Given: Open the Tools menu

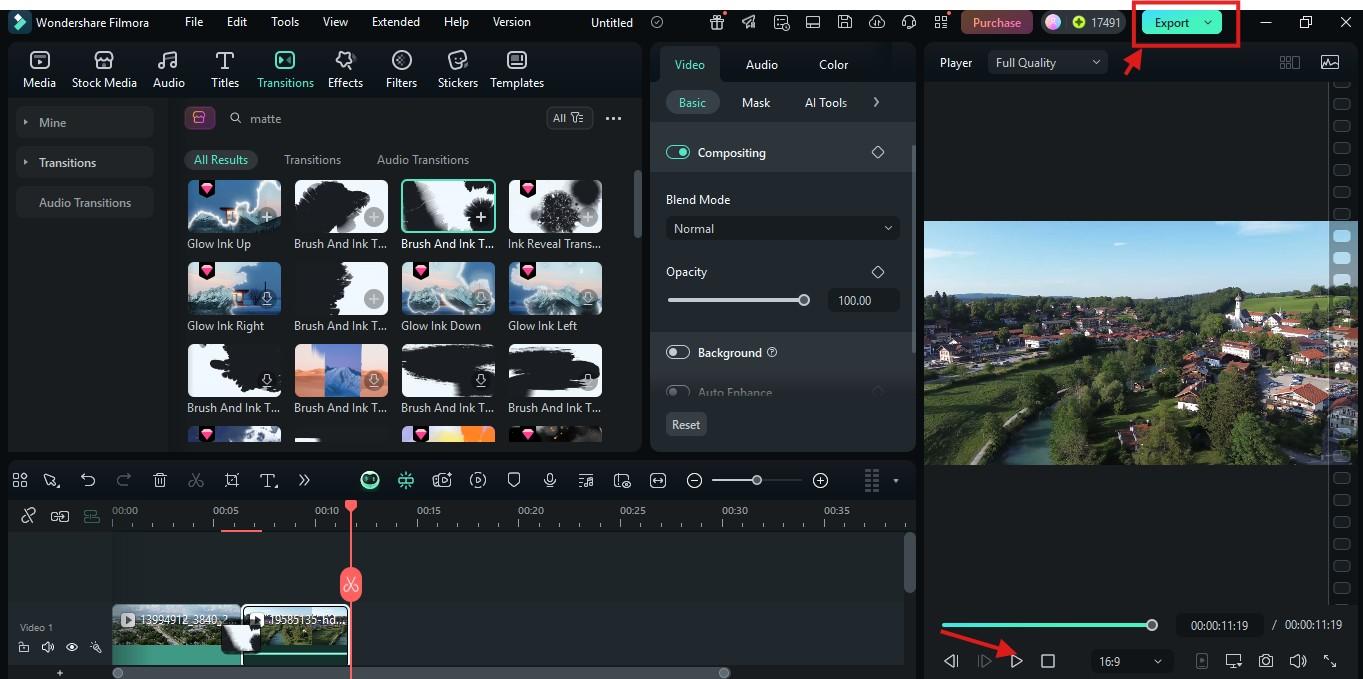Looking at the screenshot, I should pyautogui.click(x=285, y=22).
